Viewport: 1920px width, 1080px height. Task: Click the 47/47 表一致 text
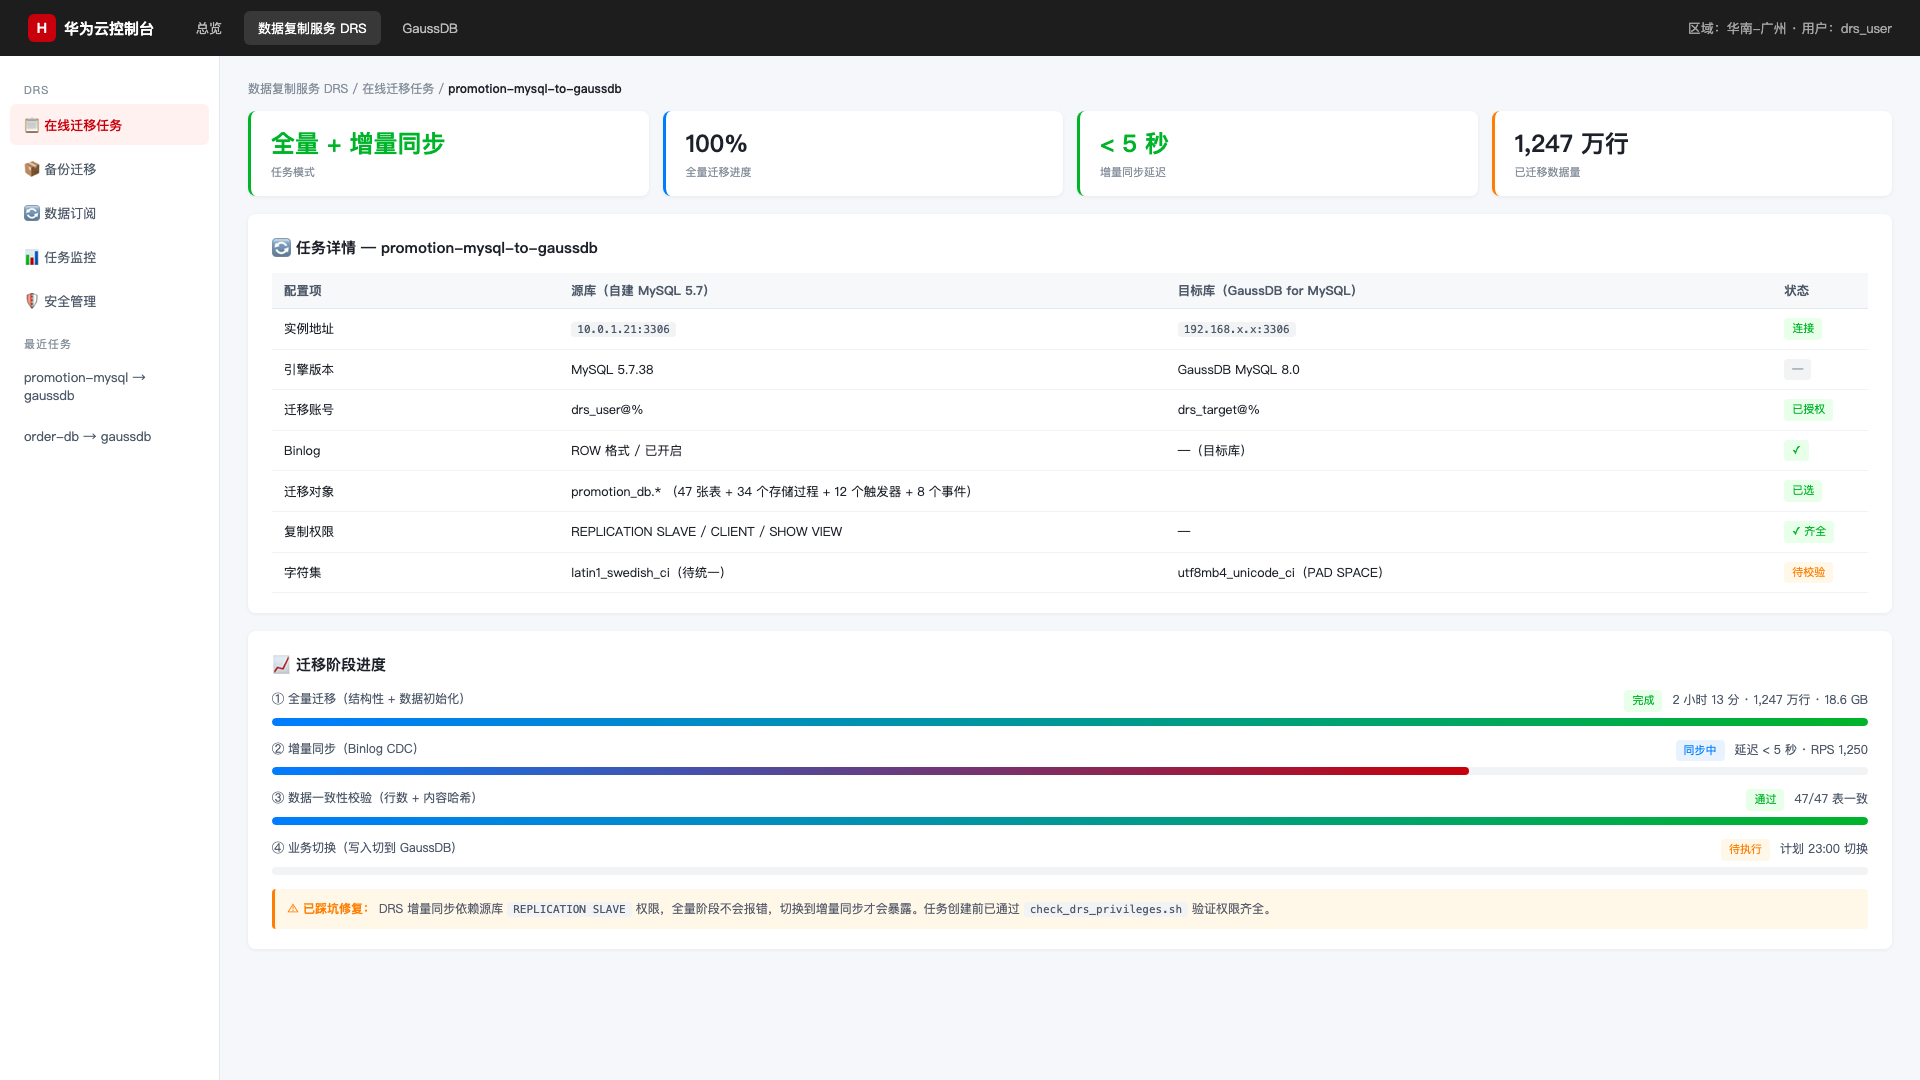pyautogui.click(x=1831, y=799)
